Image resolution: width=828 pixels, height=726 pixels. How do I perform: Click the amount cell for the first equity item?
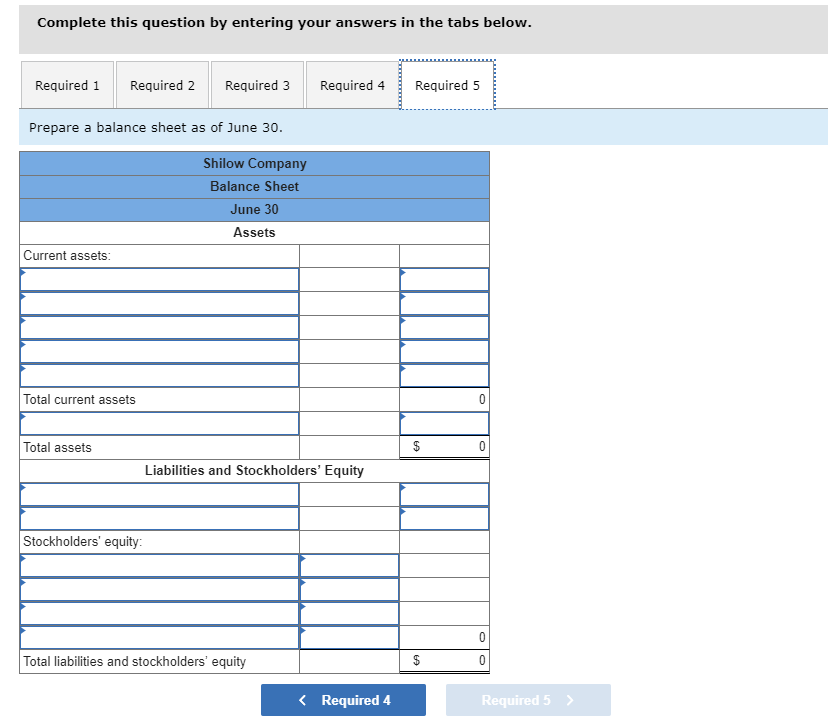pos(349,565)
